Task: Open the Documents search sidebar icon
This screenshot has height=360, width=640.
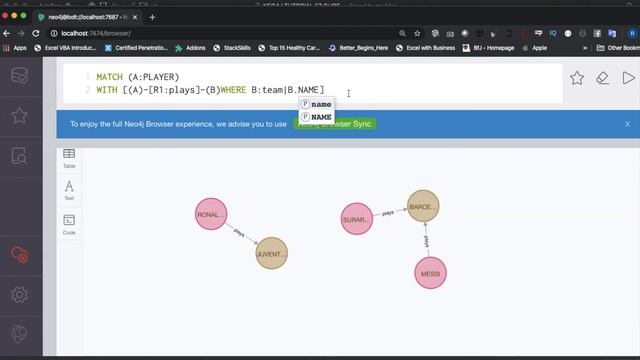Action: (20, 156)
